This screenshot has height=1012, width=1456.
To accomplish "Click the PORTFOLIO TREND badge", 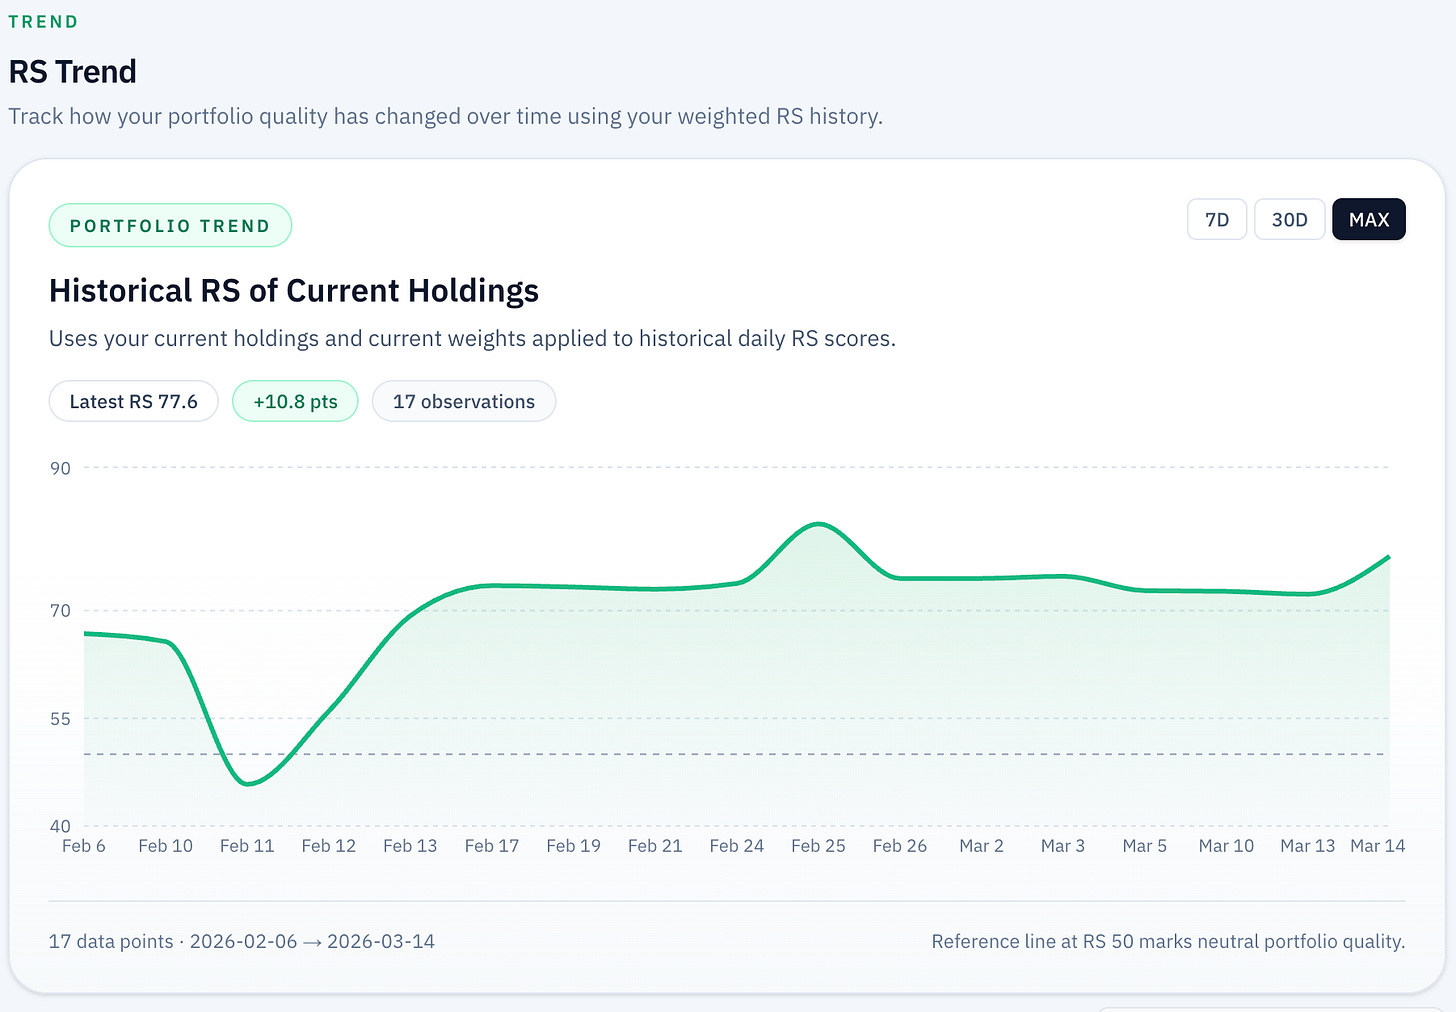I will tap(170, 225).
